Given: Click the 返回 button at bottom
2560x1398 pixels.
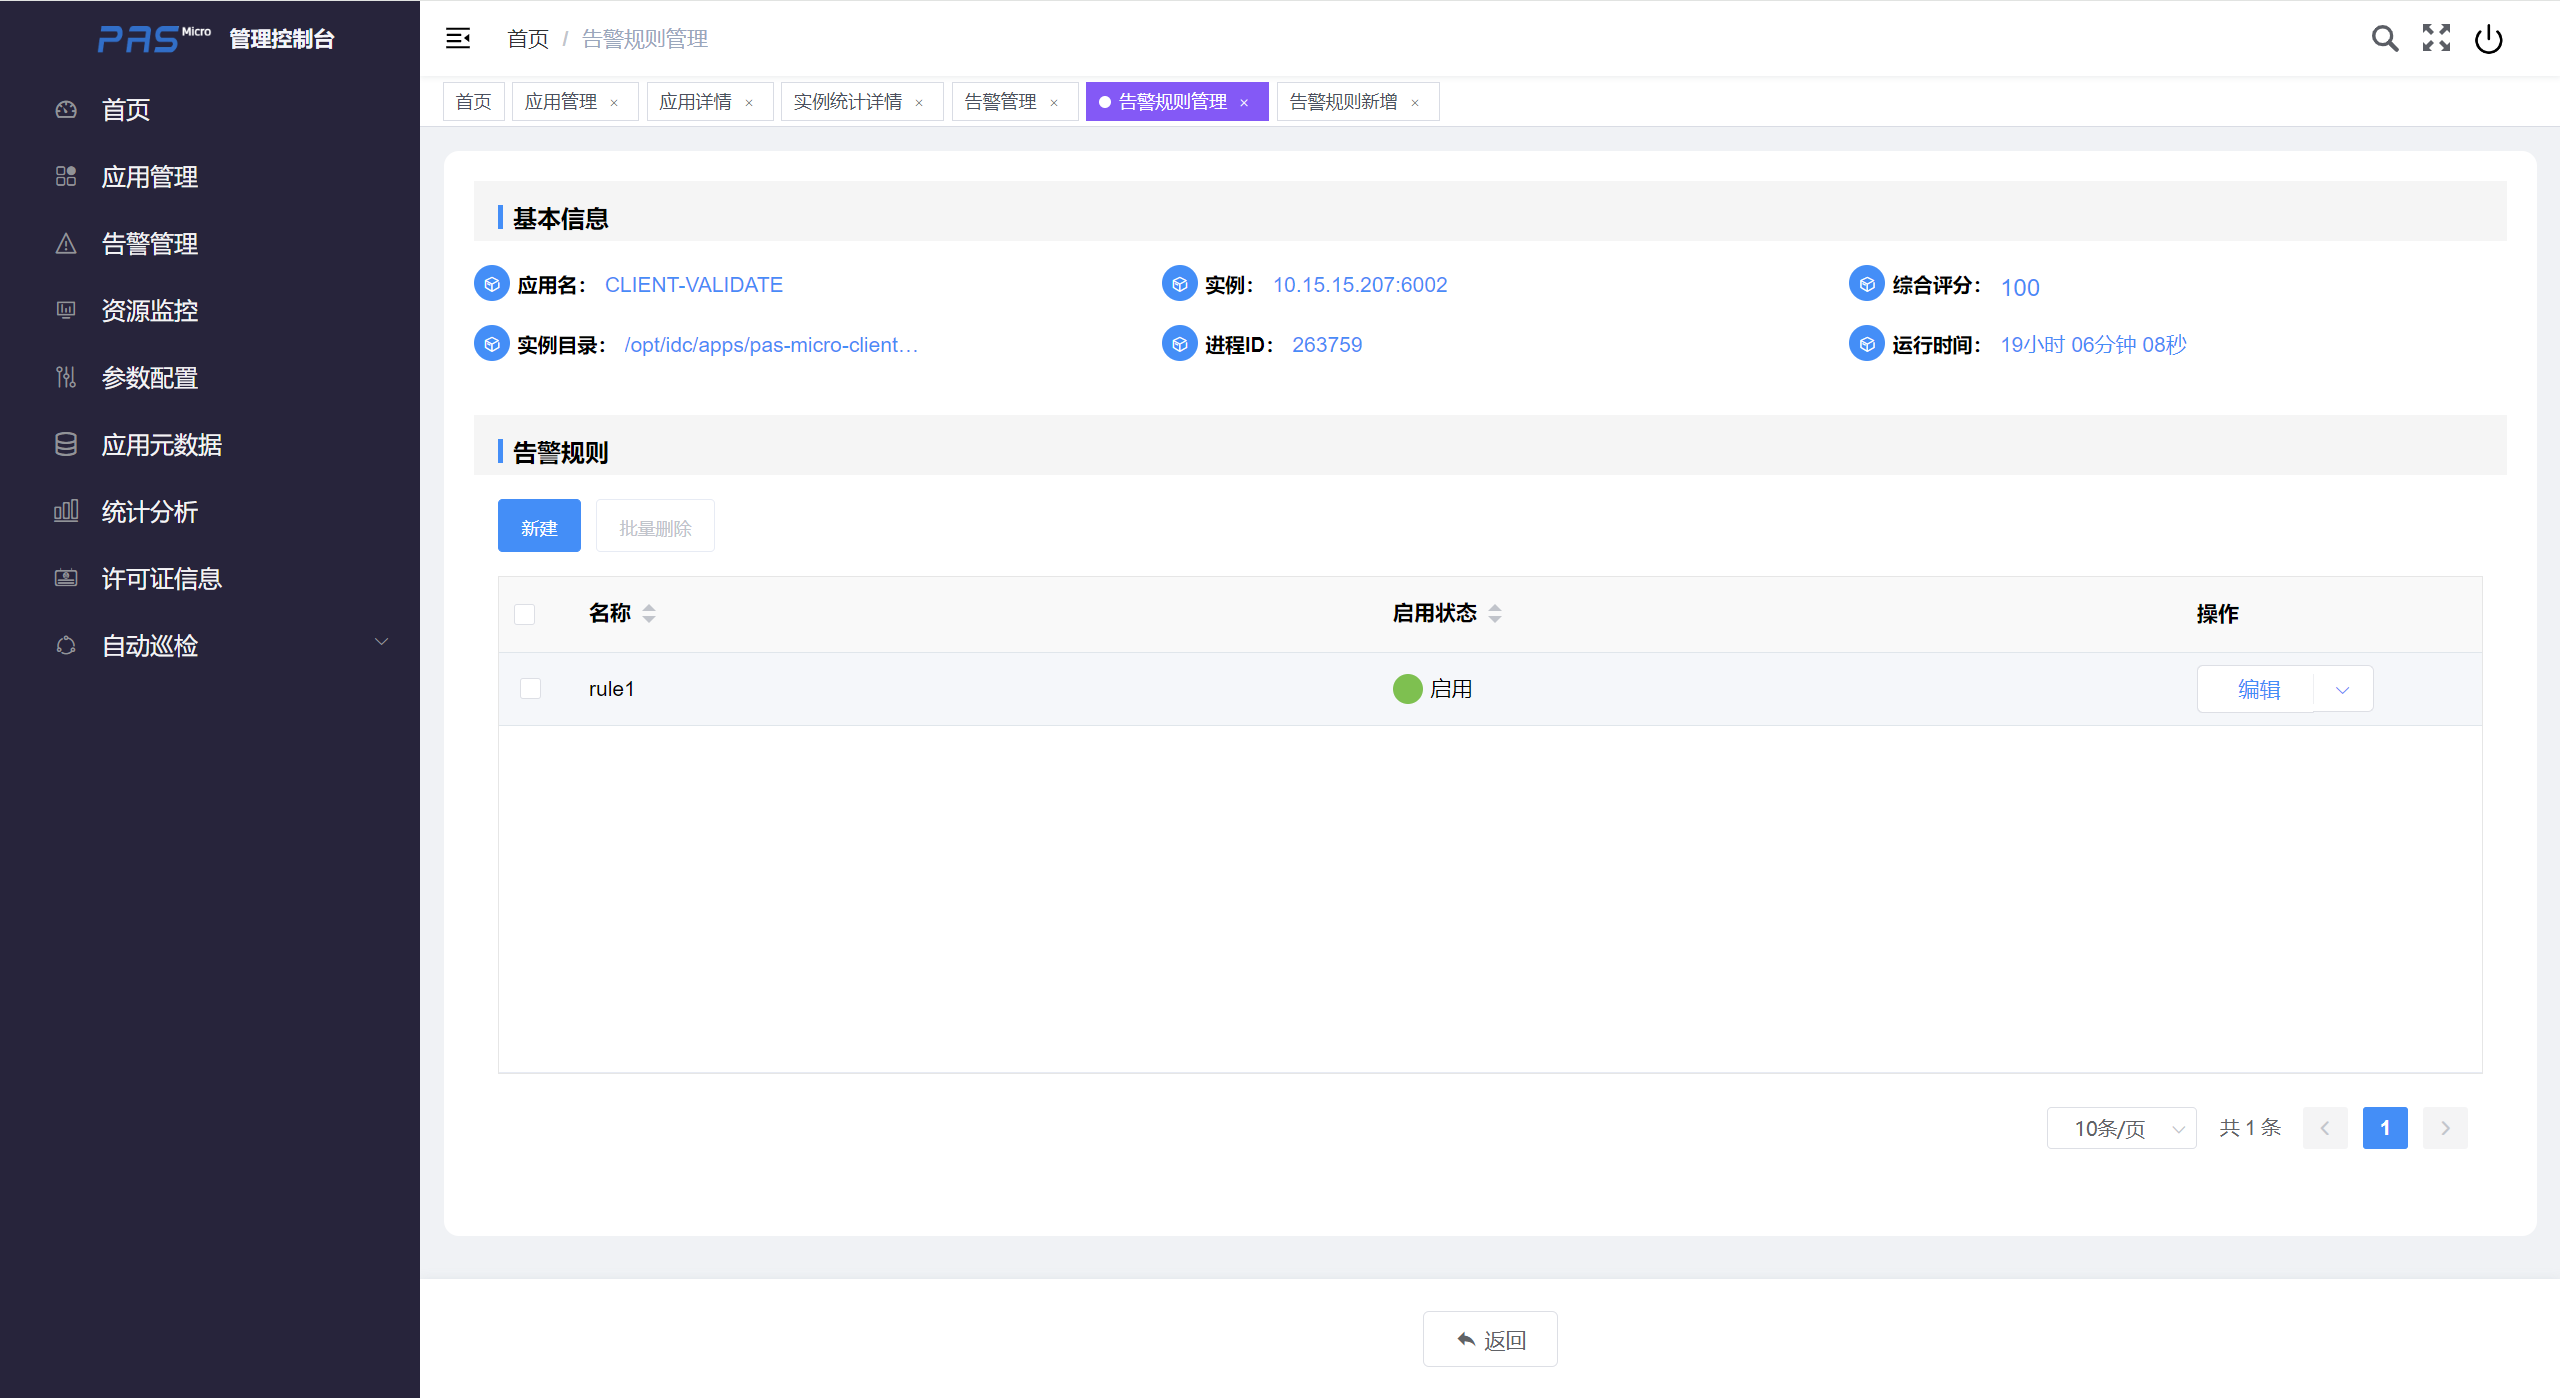Looking at the screenshot, I should [x=1490, y=1339].
